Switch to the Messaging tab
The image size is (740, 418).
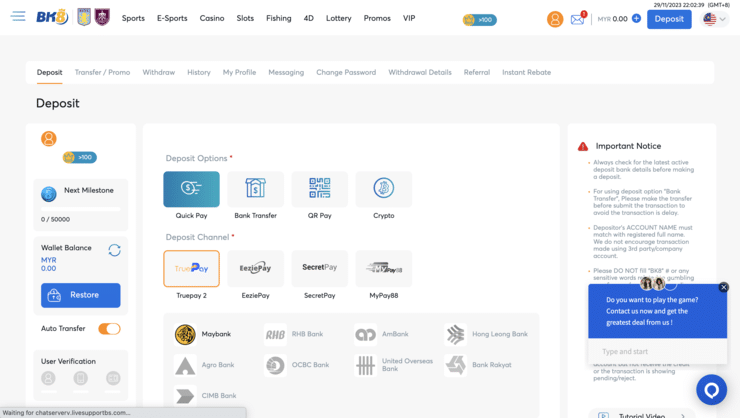(x=286, y=73)
